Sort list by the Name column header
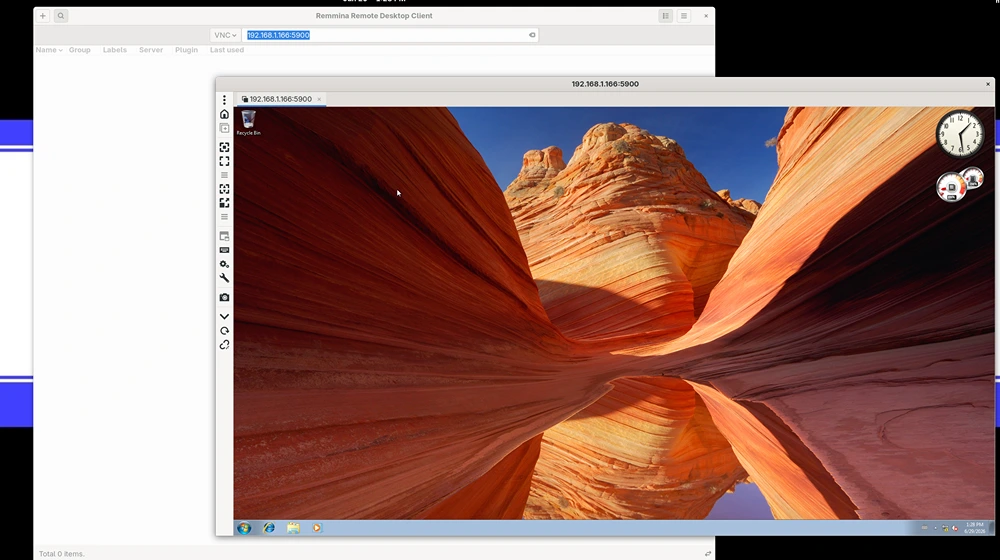The height and width of the screenshot is (560, 1000). pyautogui.click(x=48, y=50)
